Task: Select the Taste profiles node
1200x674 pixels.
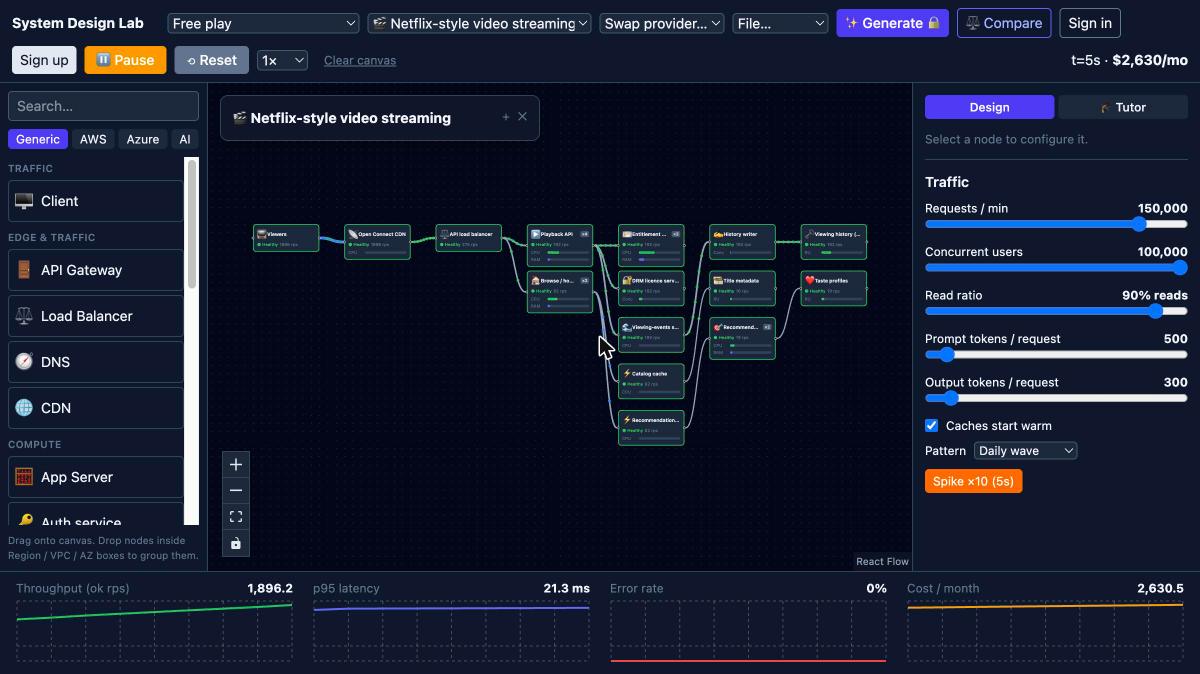Action: point(834,288)
